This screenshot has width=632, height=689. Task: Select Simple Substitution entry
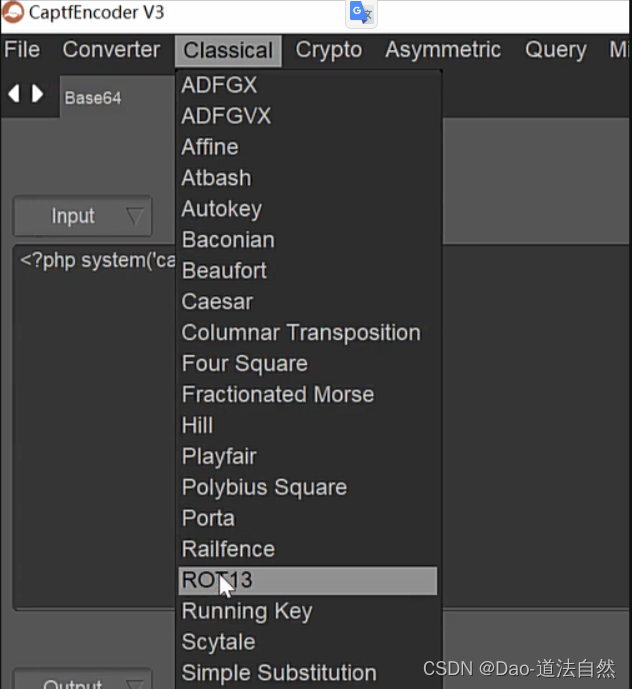(308, 673)
